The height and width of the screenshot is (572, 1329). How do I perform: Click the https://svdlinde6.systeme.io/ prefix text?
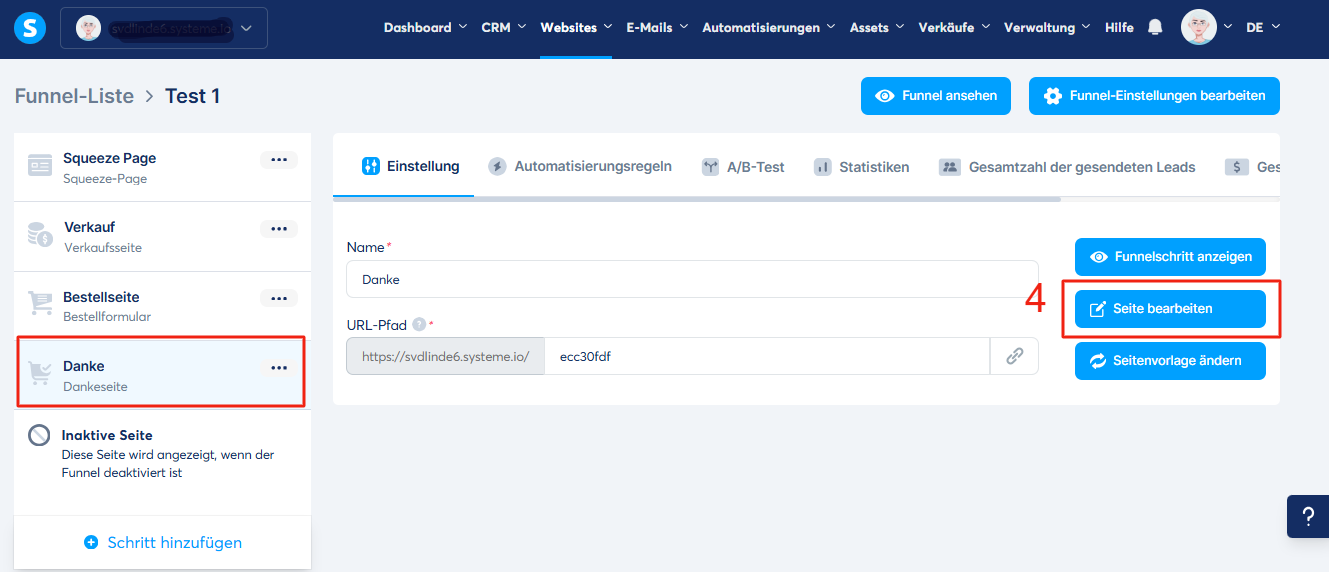click(x=445, y=356)
